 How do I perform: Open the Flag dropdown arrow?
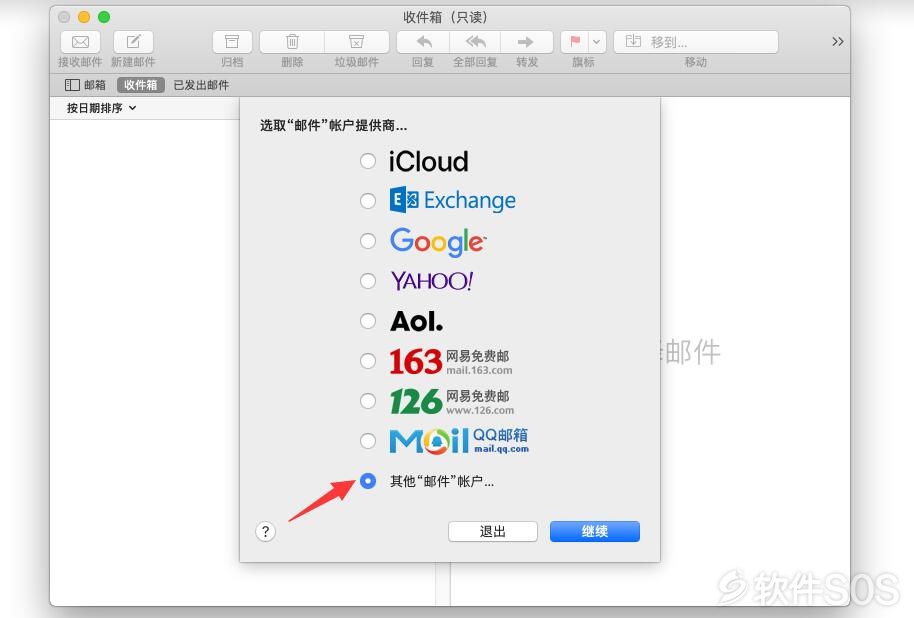pos(597,42)
